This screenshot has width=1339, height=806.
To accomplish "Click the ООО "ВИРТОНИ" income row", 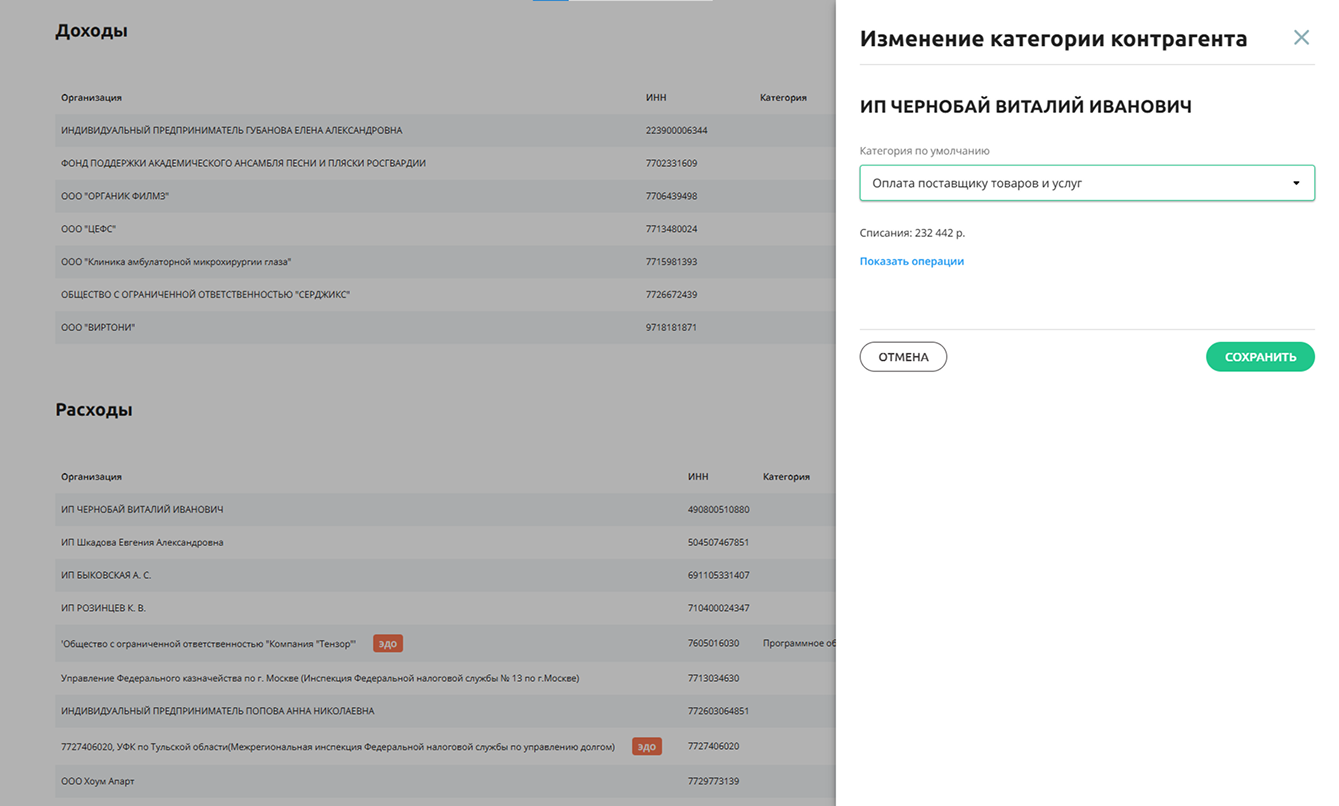I will (x=445, y=327).
